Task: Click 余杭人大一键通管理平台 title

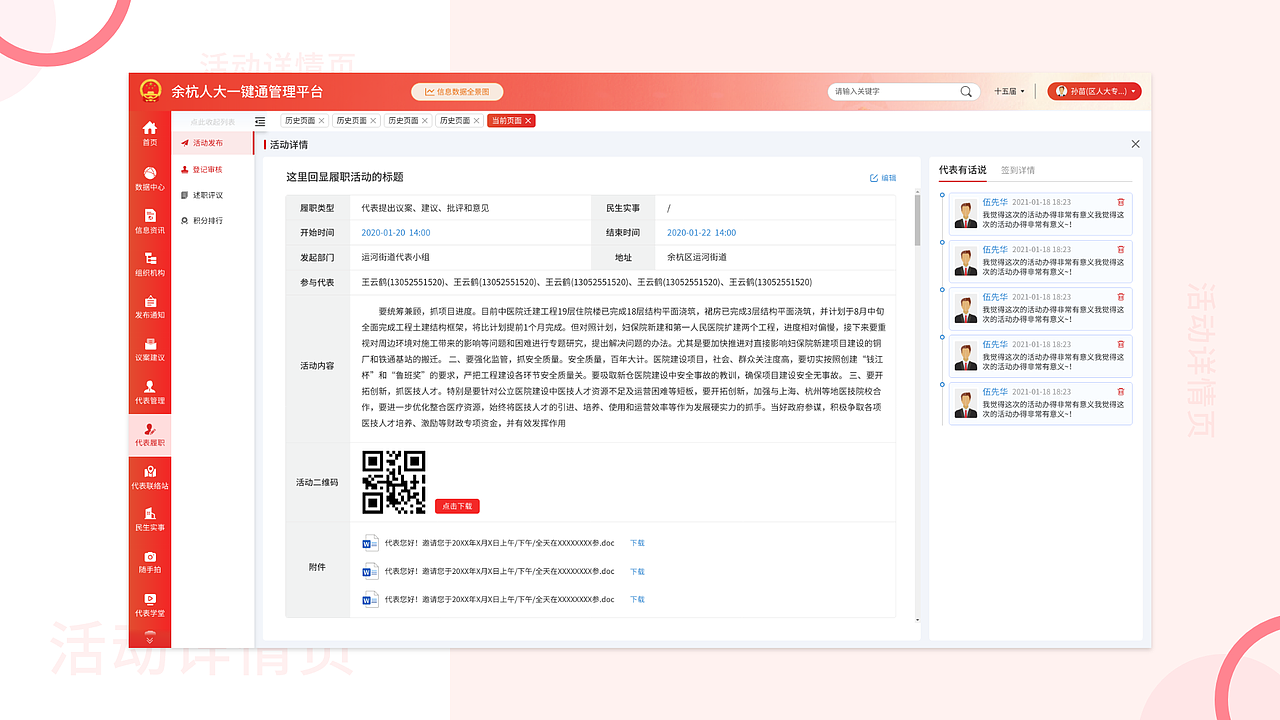Action: tap(247, 91)
